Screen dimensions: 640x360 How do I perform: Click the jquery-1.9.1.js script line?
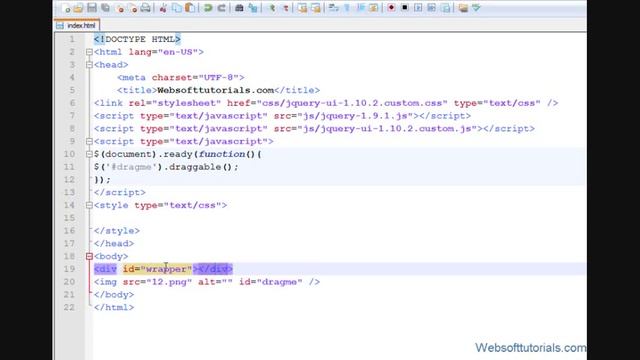[x=282, y=116]
